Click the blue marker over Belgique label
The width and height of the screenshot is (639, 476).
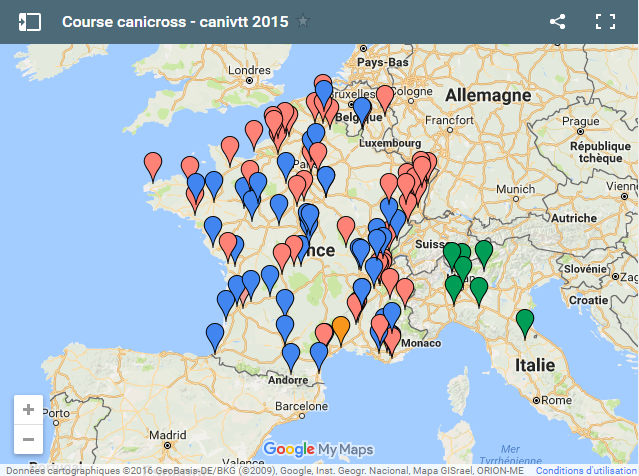362,107
